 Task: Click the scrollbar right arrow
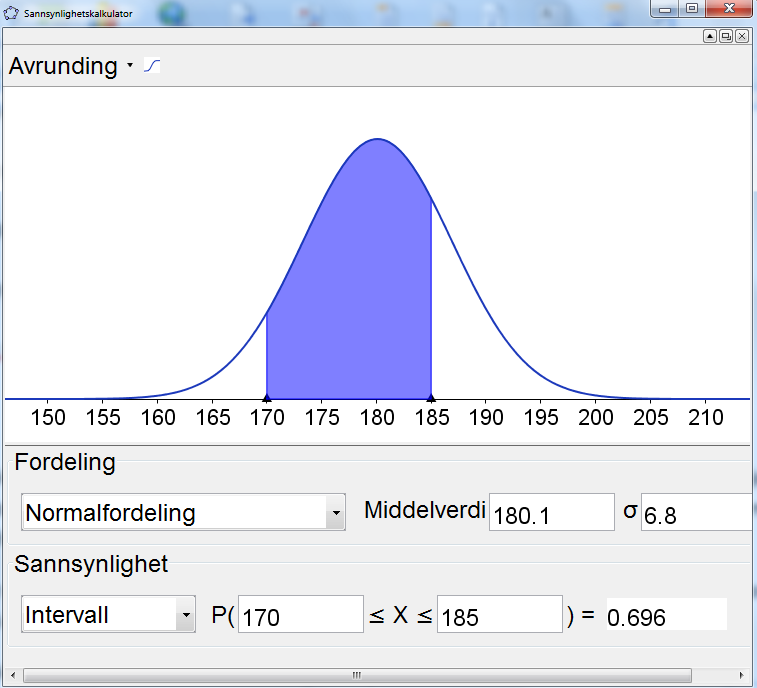[x=742, y=675]
